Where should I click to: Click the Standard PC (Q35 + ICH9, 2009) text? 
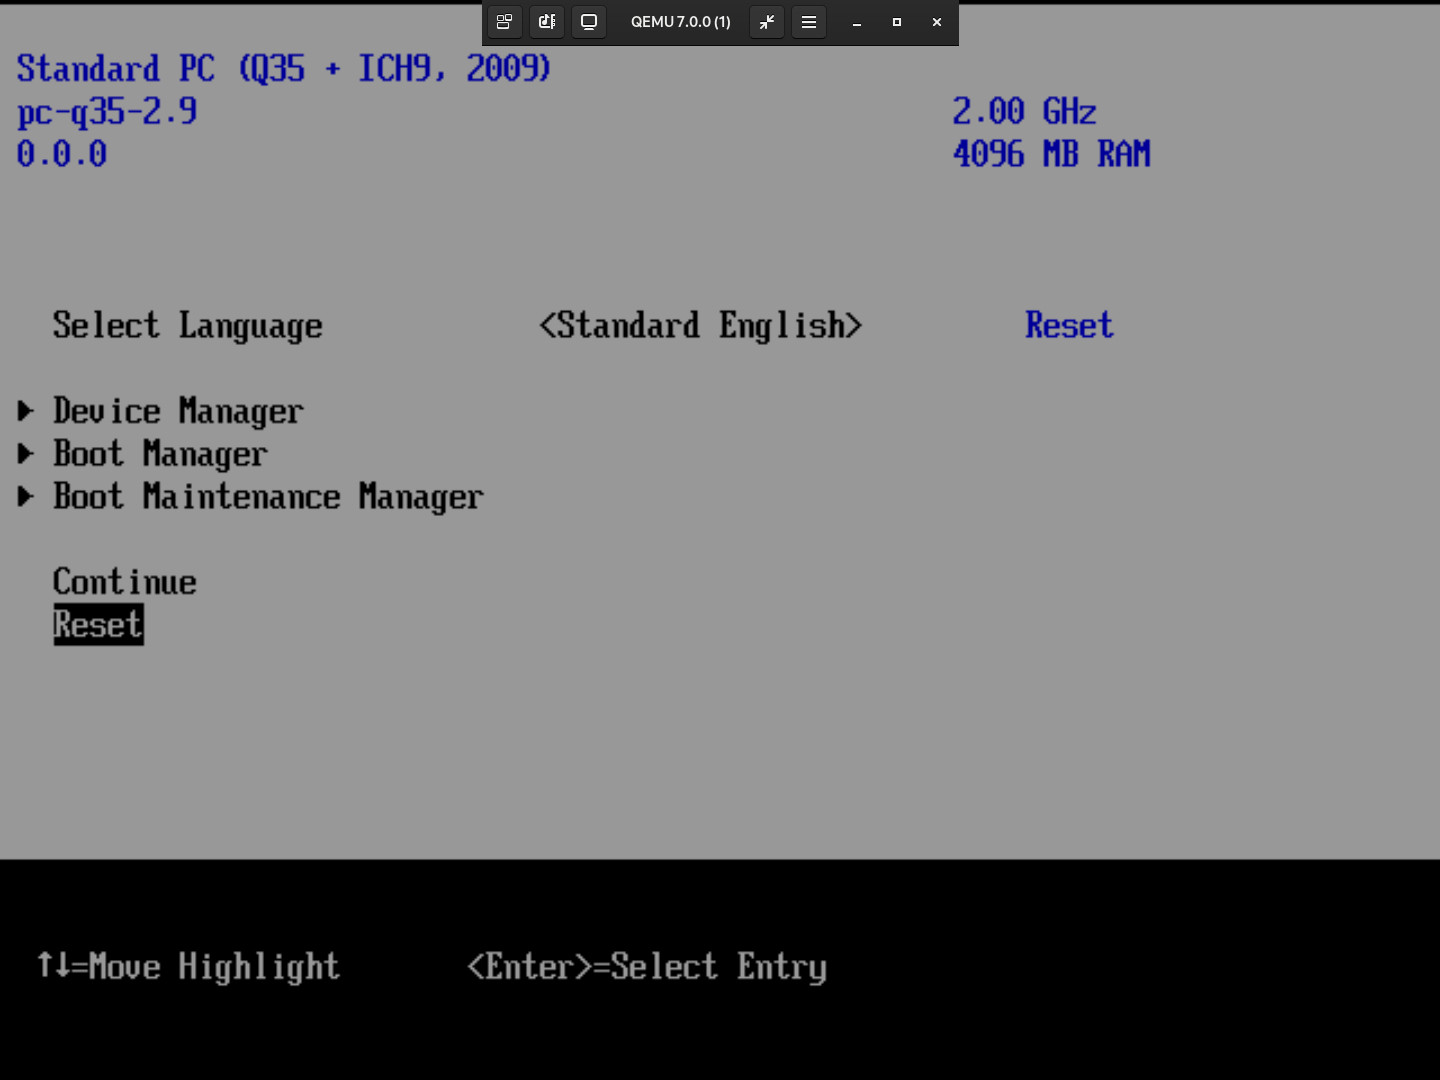coord(284,69)
